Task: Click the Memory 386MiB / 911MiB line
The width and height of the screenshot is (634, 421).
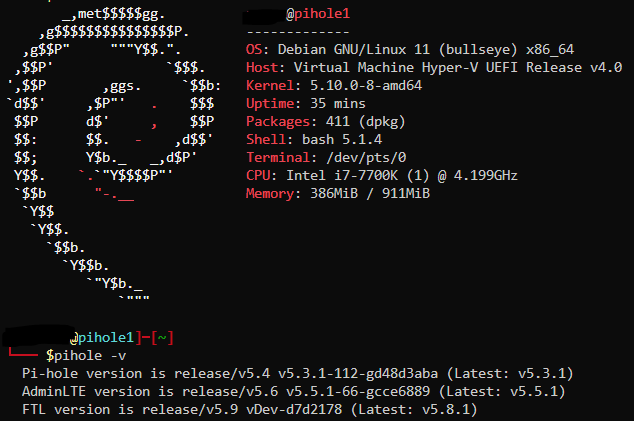Action: (338, 193)
